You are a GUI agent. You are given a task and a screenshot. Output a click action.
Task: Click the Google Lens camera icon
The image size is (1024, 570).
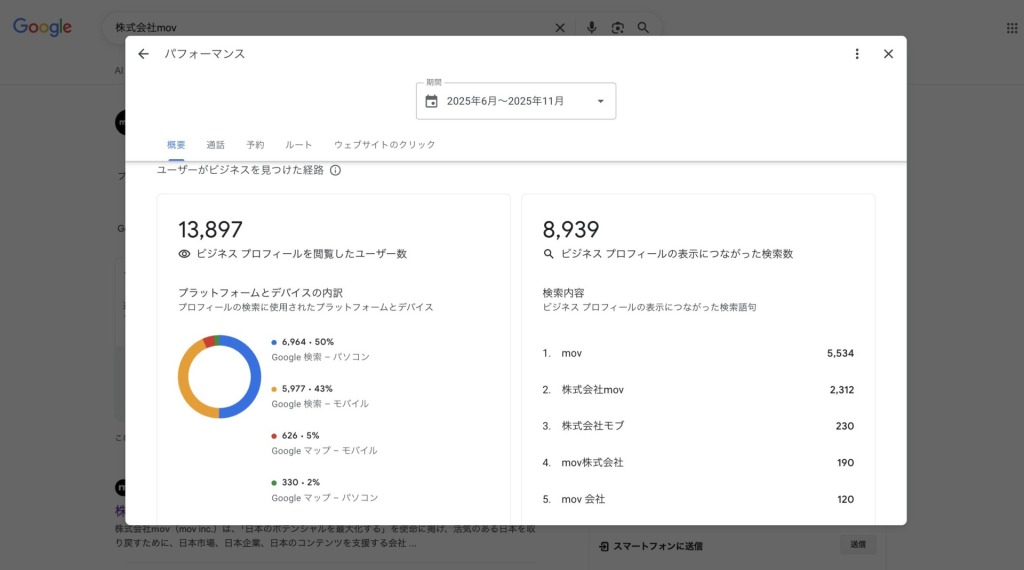pyautogui.click(x=617, y=28)
